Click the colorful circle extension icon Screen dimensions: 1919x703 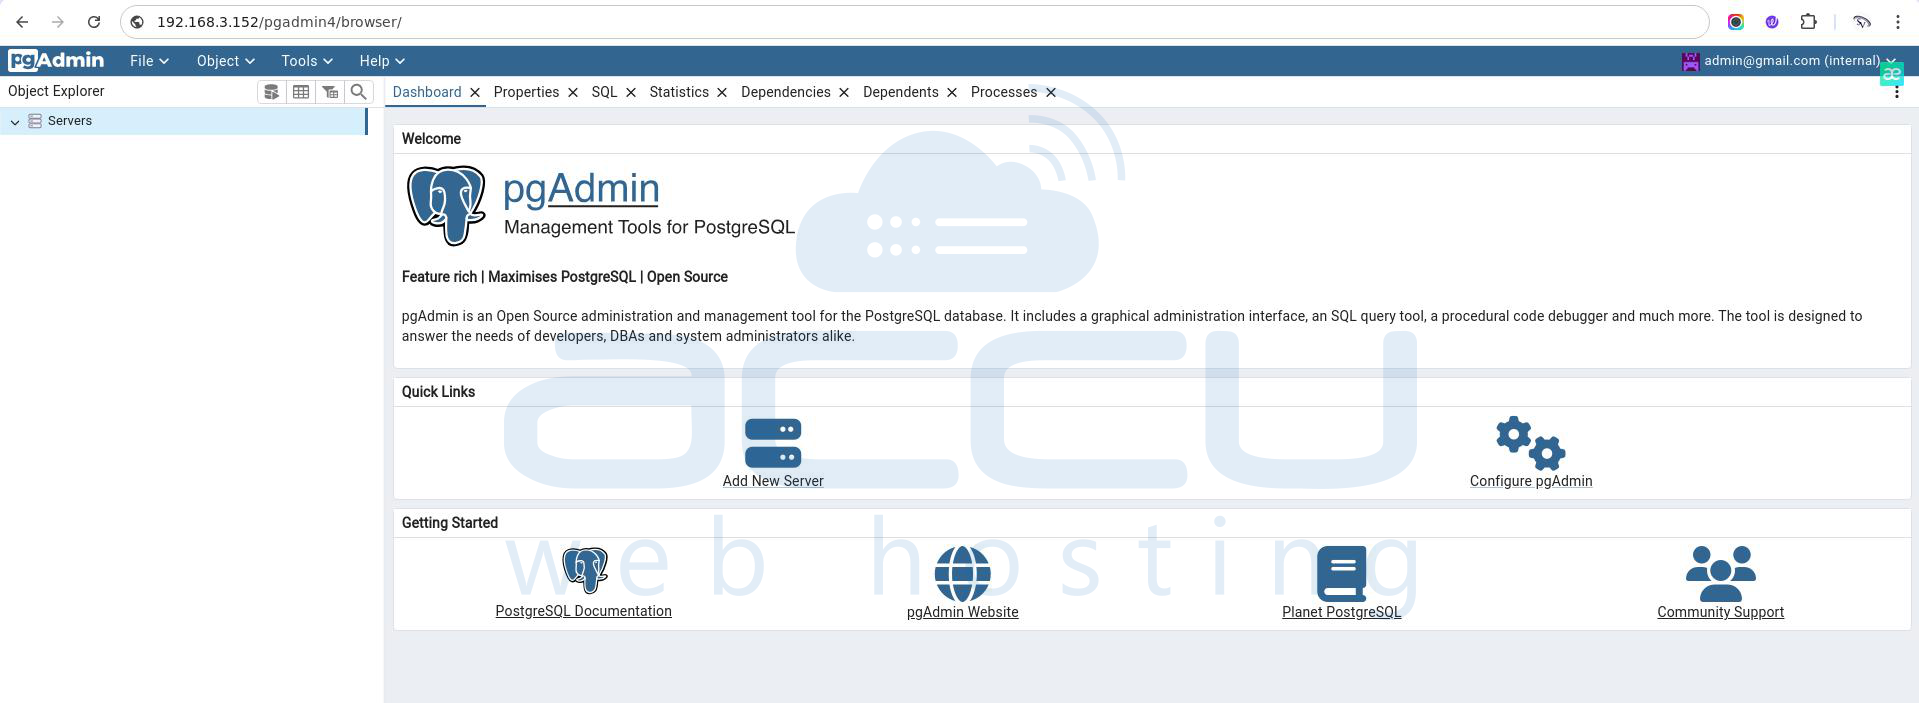click(1736, 22)
